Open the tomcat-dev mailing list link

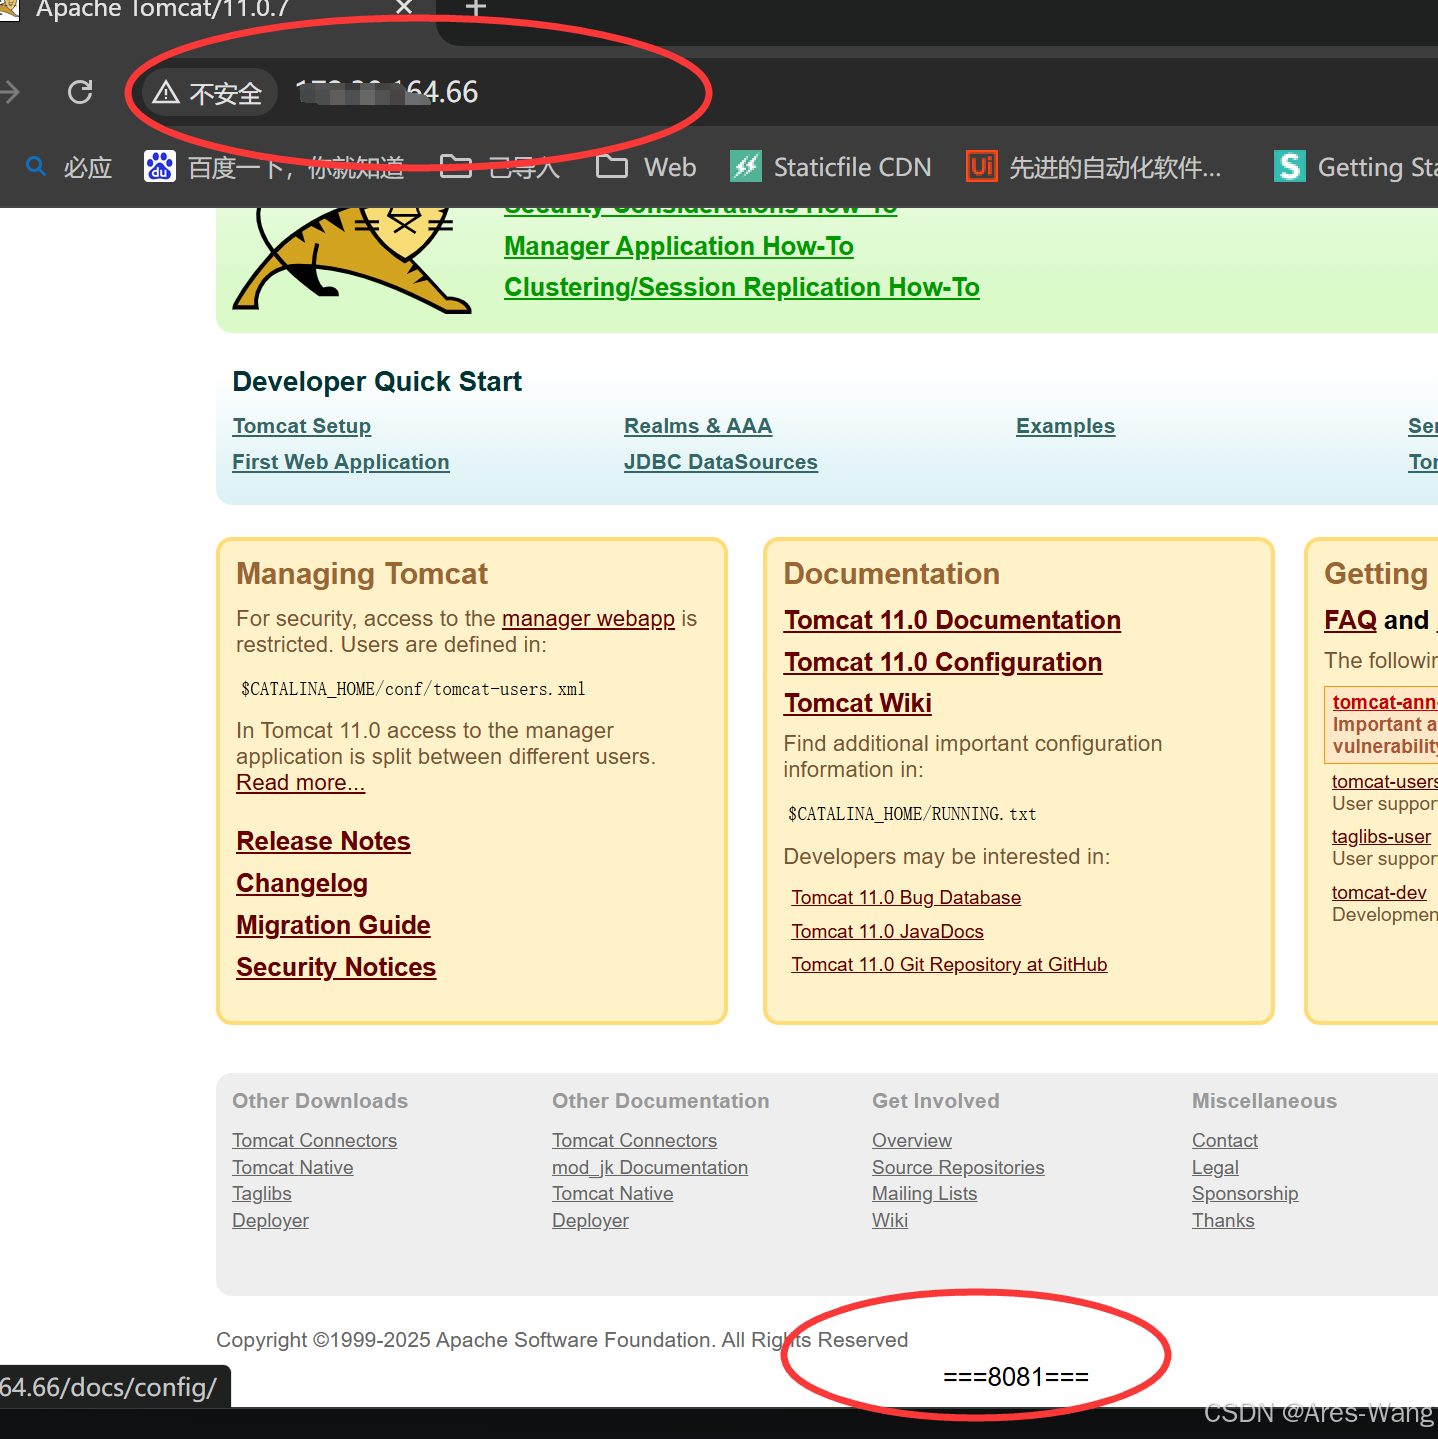tap(1379, 893)
